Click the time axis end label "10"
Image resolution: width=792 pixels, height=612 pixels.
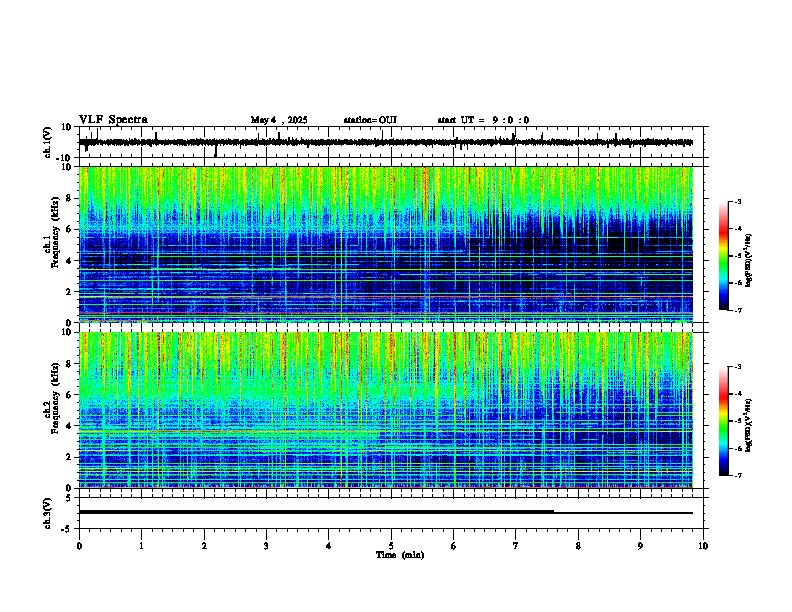703,545
